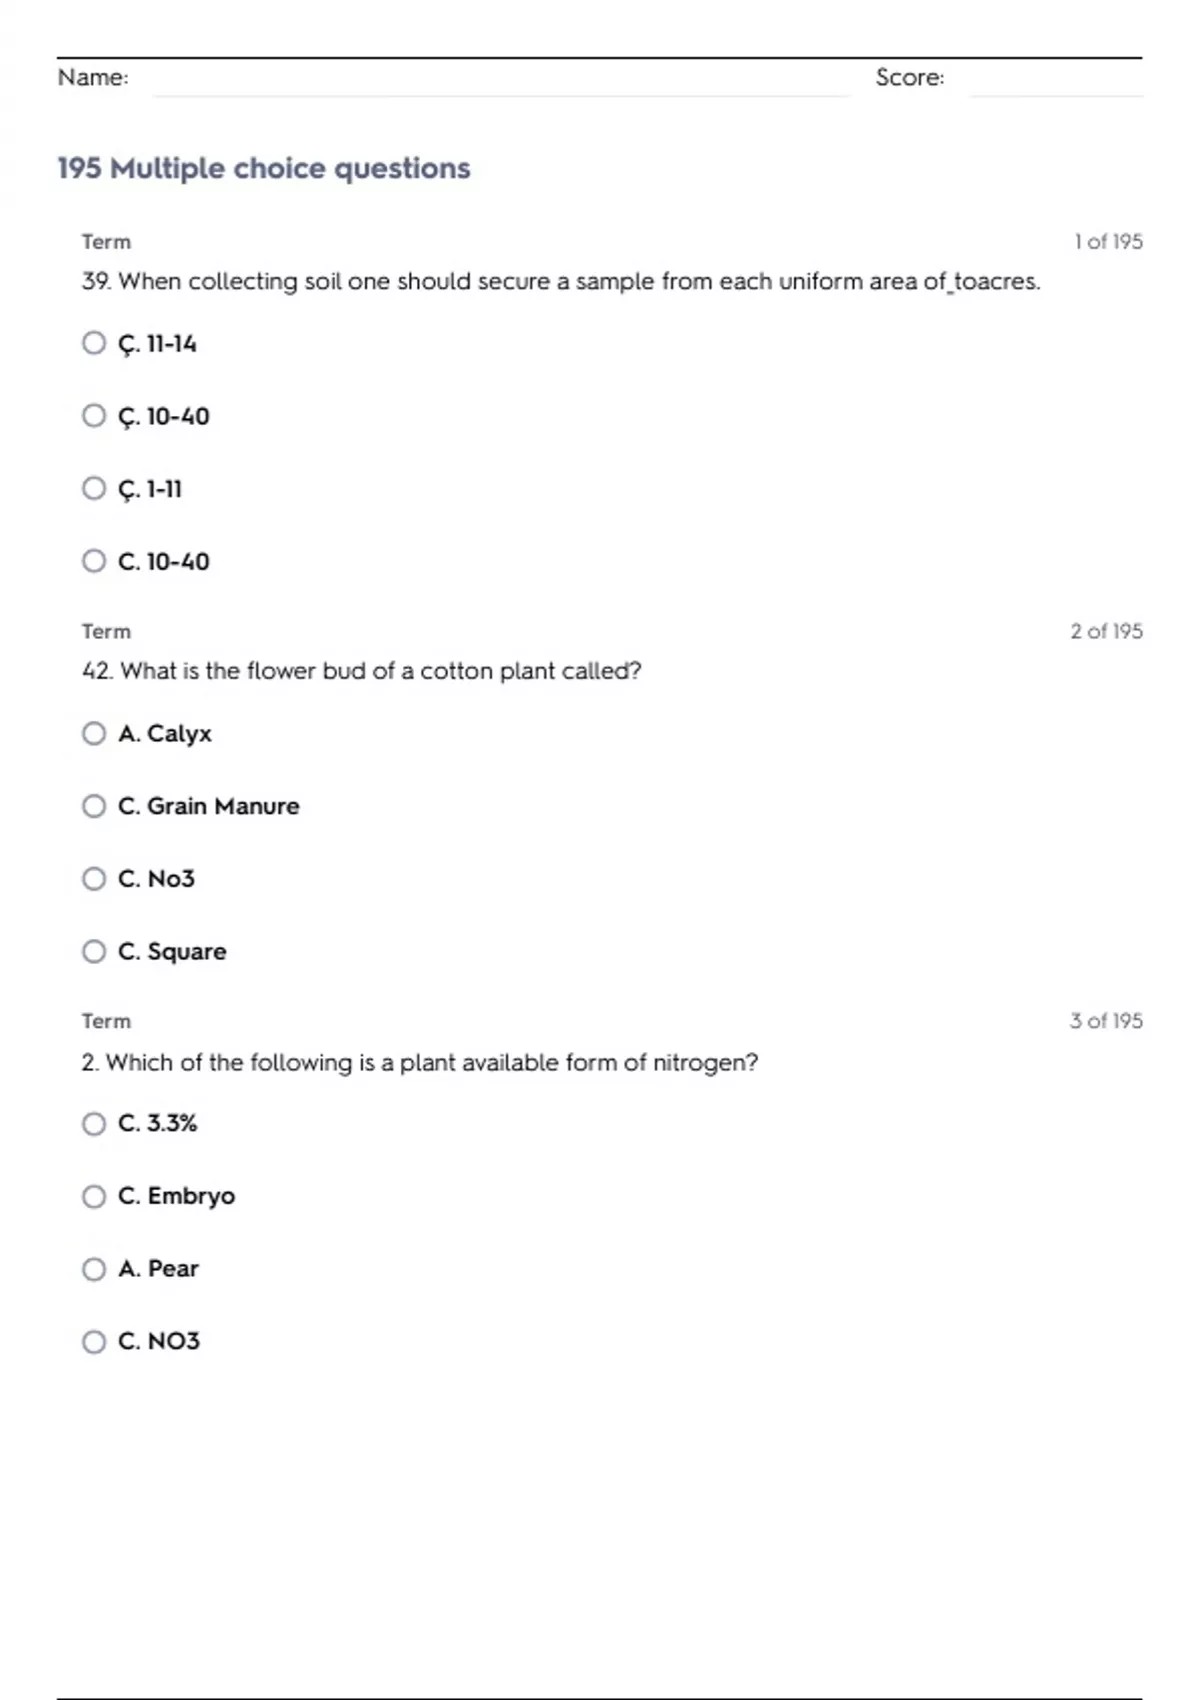Pick the last 10-40 answer of question 39

(x=94, y=561)
